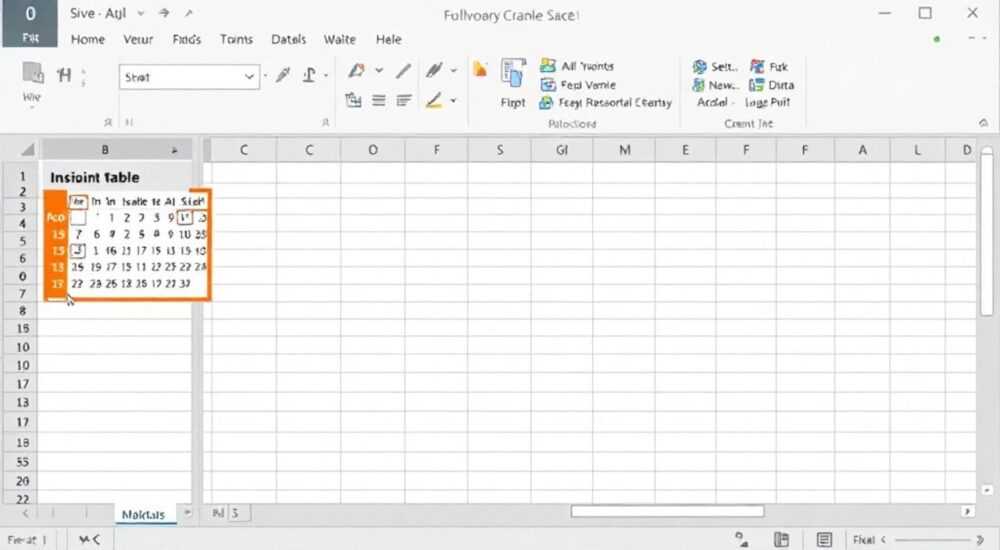Click the zoom slider in status bar
Screen dimensions: 1000x550
coord(932,540)
